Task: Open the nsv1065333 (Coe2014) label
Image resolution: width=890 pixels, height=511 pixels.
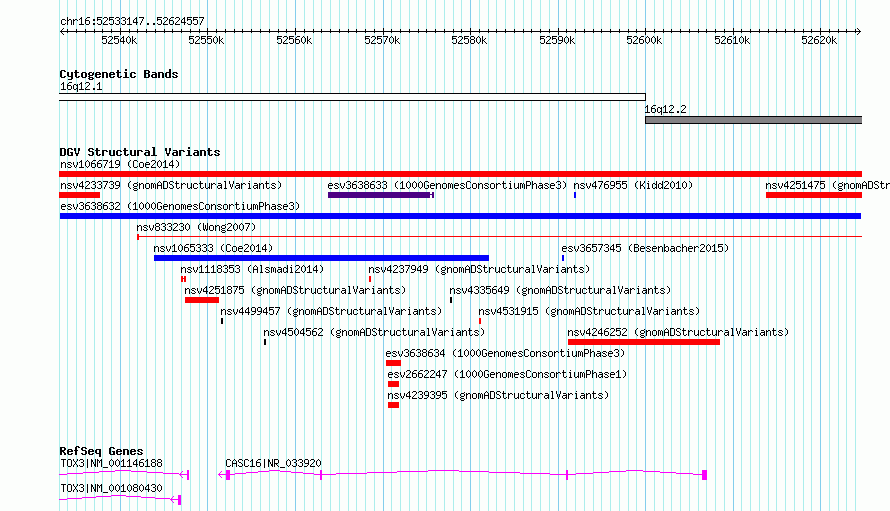Action: pos(213,248)
